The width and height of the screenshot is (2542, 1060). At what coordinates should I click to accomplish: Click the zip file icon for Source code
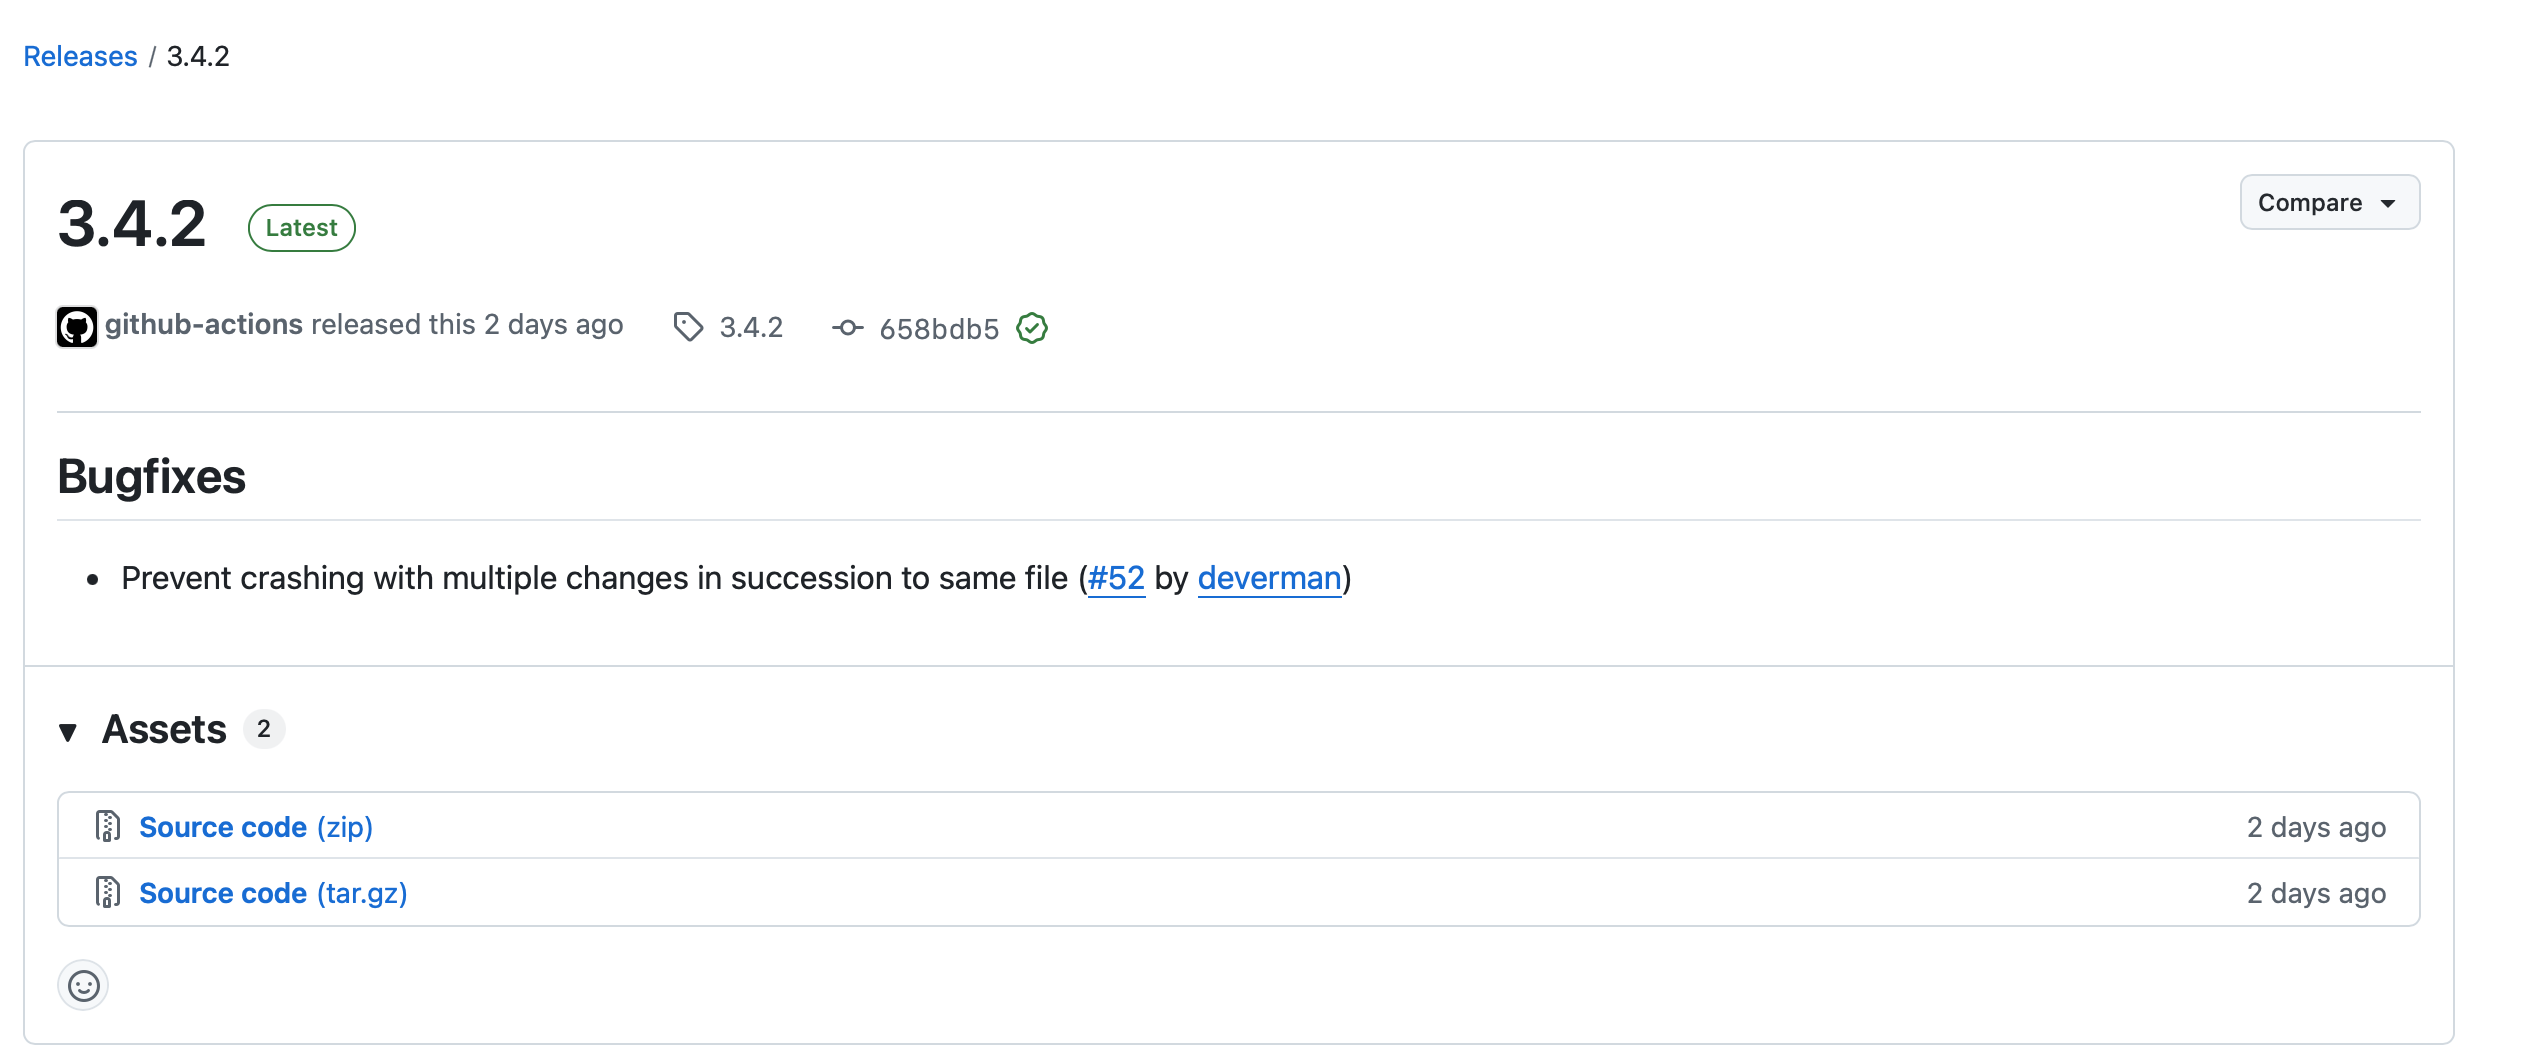[108, 826]
